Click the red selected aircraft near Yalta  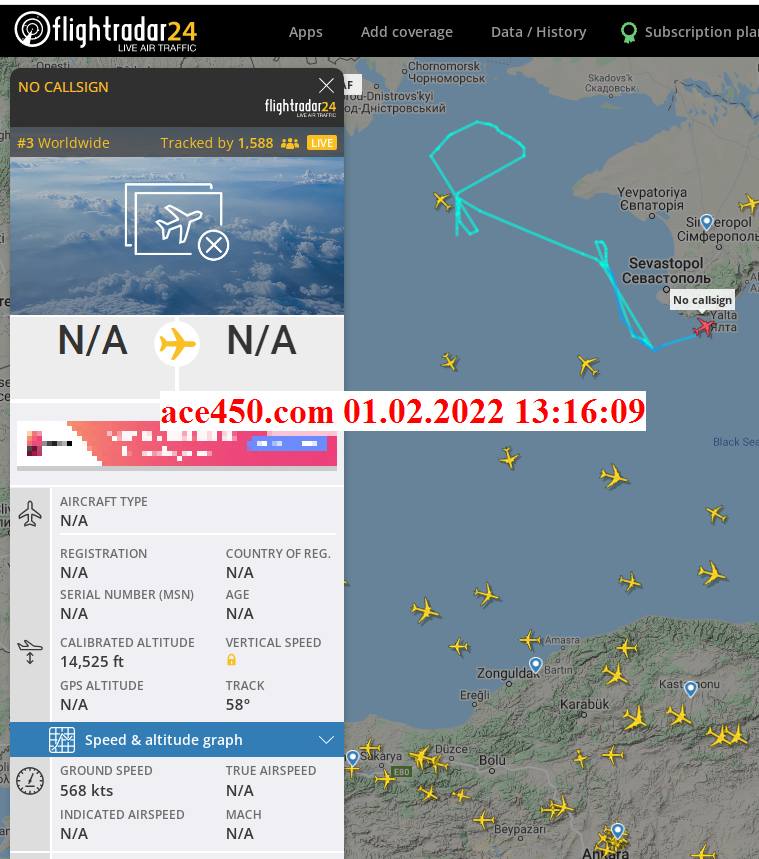704,327
